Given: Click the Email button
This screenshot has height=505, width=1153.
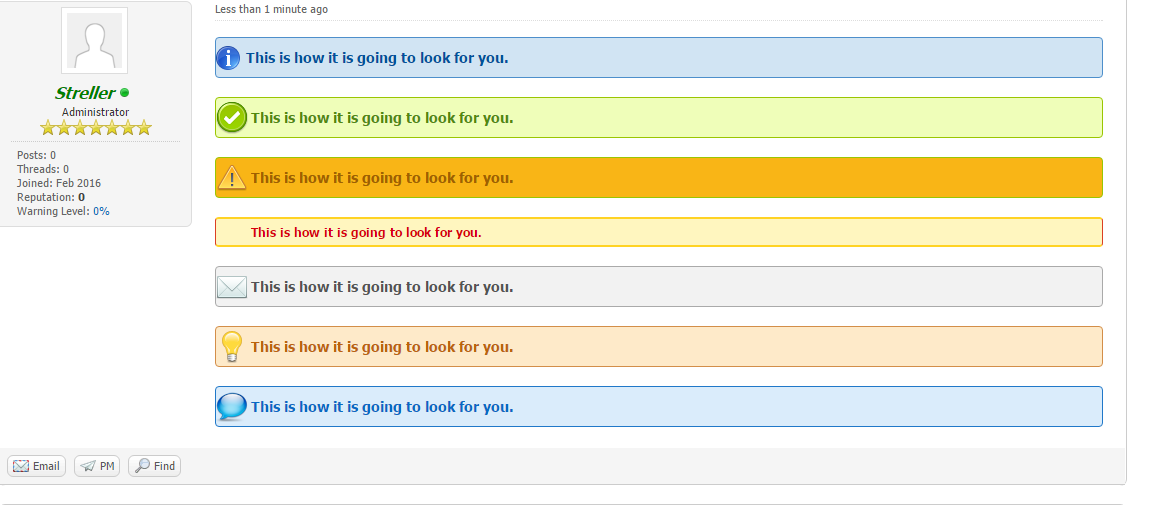Looking at the screenshot, I should point(37,466).
